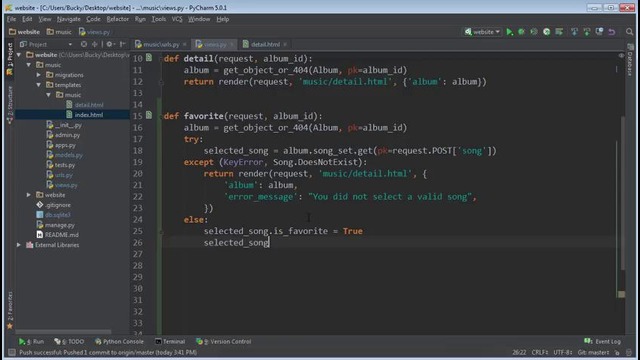
Task: Click the music breadcrumb in navigation bar
Action: [x=59, y=32]
